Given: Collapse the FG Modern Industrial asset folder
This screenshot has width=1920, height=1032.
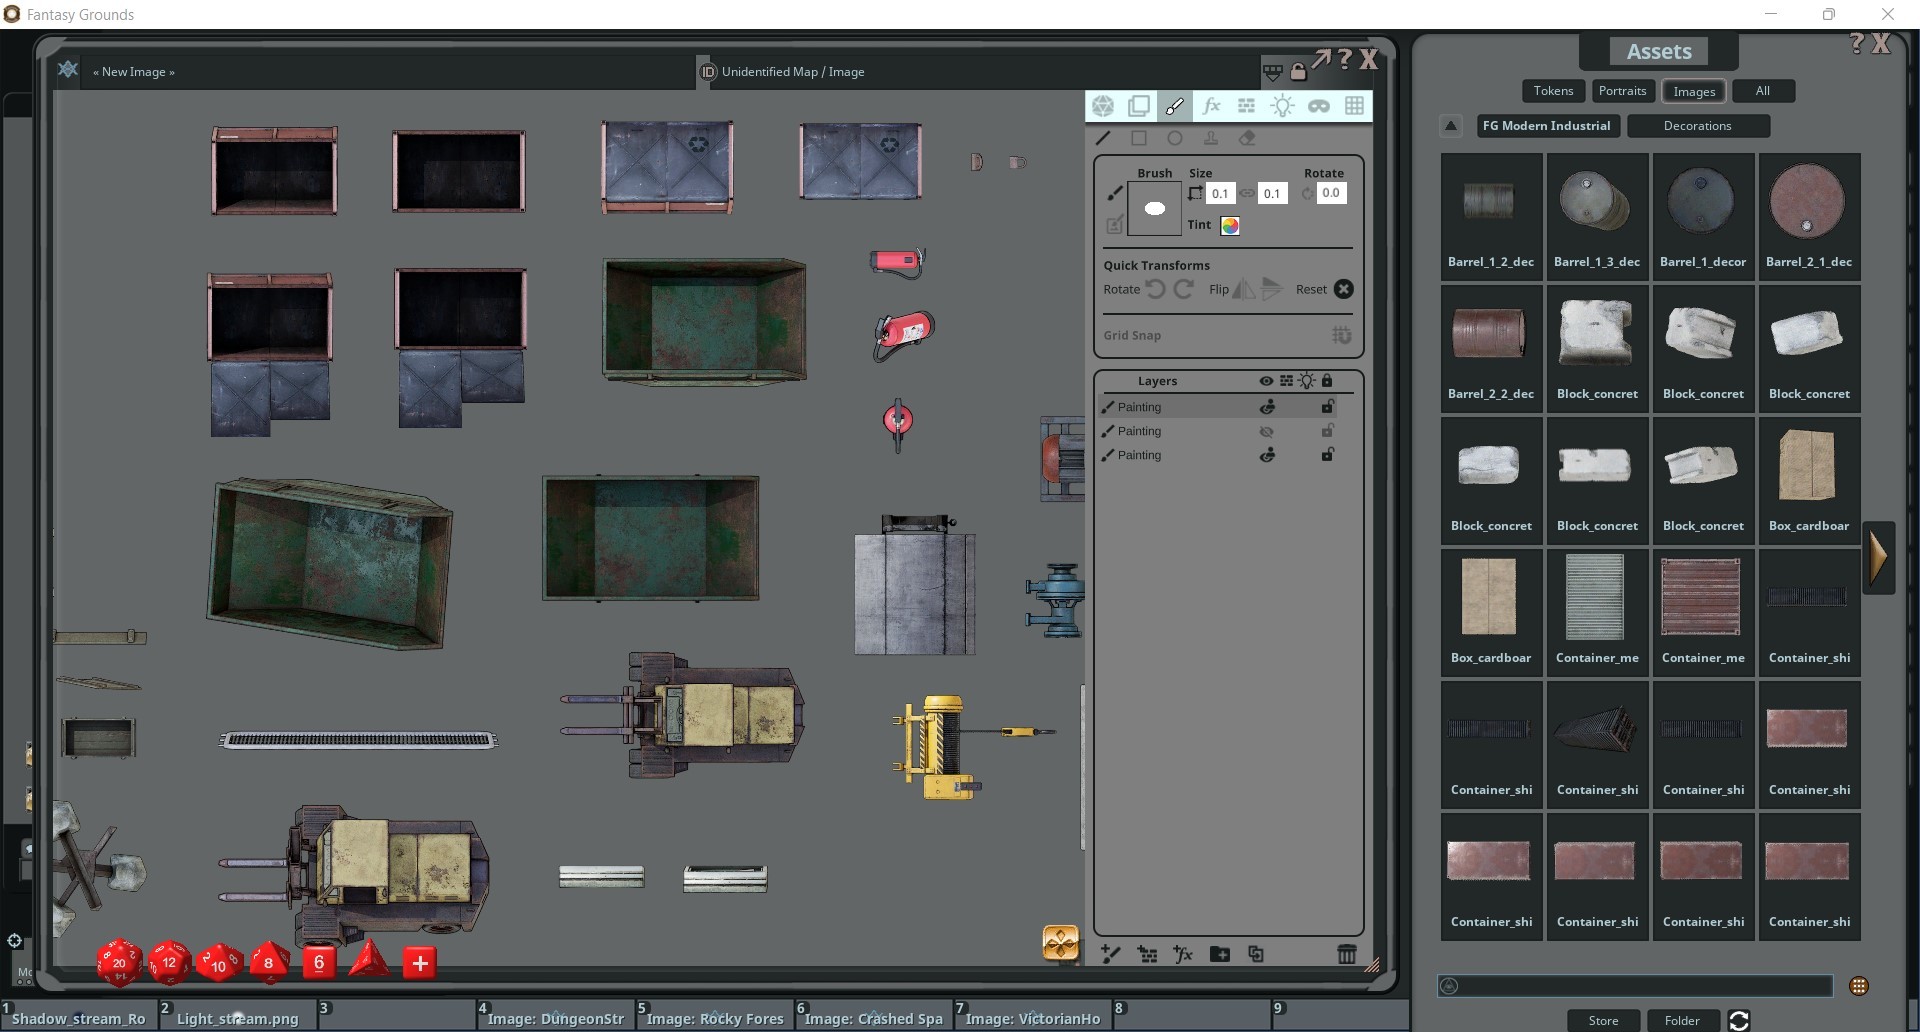Looking at the screenshot, I should click(1451, 125).
